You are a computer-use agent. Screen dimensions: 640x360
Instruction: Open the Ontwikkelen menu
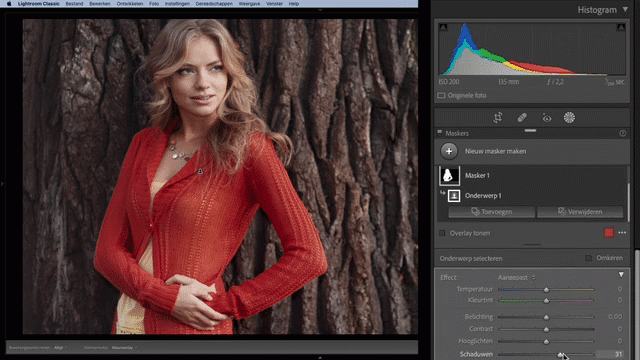tap(129, 4)
